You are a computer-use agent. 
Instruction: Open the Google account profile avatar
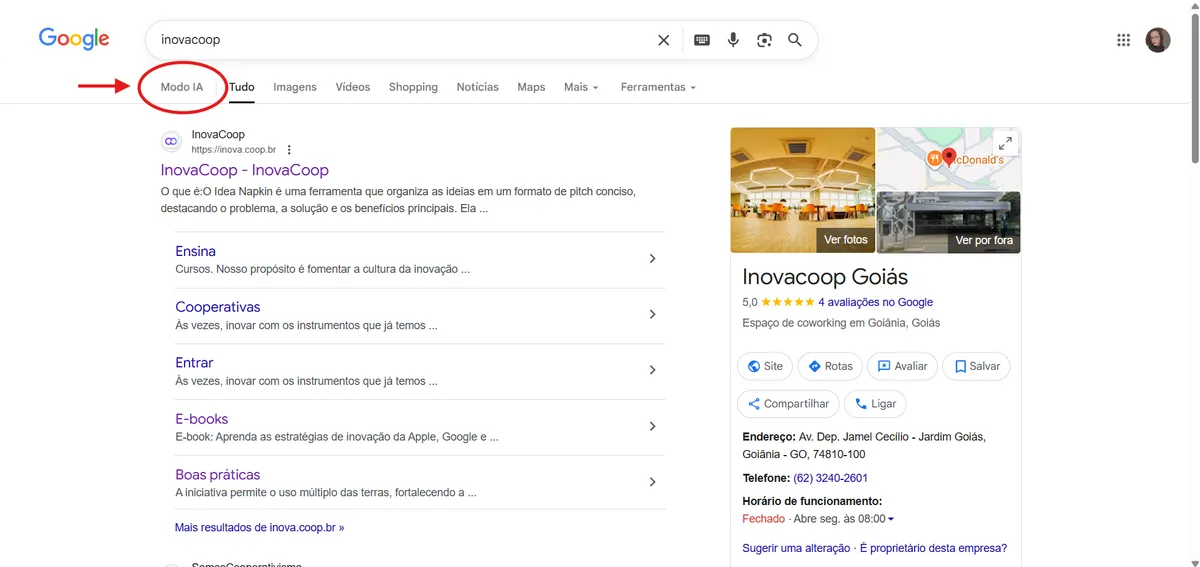tap(1157, 40)
